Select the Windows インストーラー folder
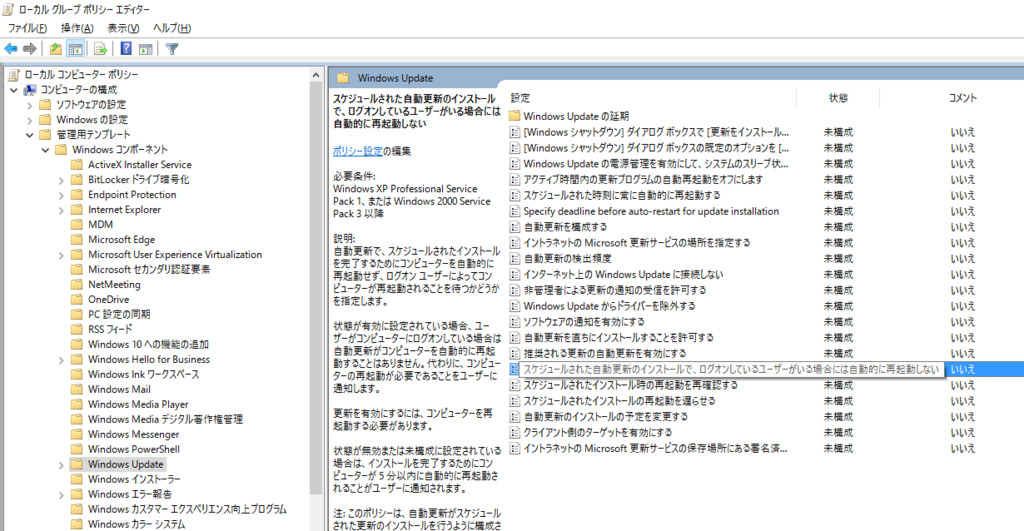The height and width of the screenshot is (531, 1024). click(x=134, y=479)
